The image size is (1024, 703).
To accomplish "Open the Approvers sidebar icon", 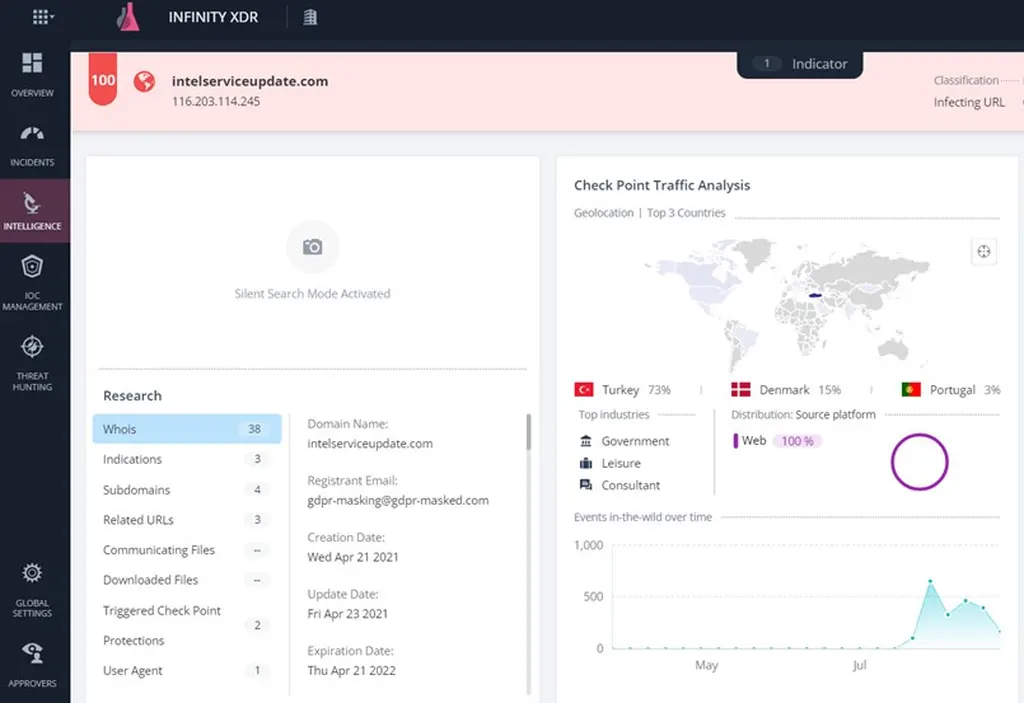I will [x=32, y=653].
